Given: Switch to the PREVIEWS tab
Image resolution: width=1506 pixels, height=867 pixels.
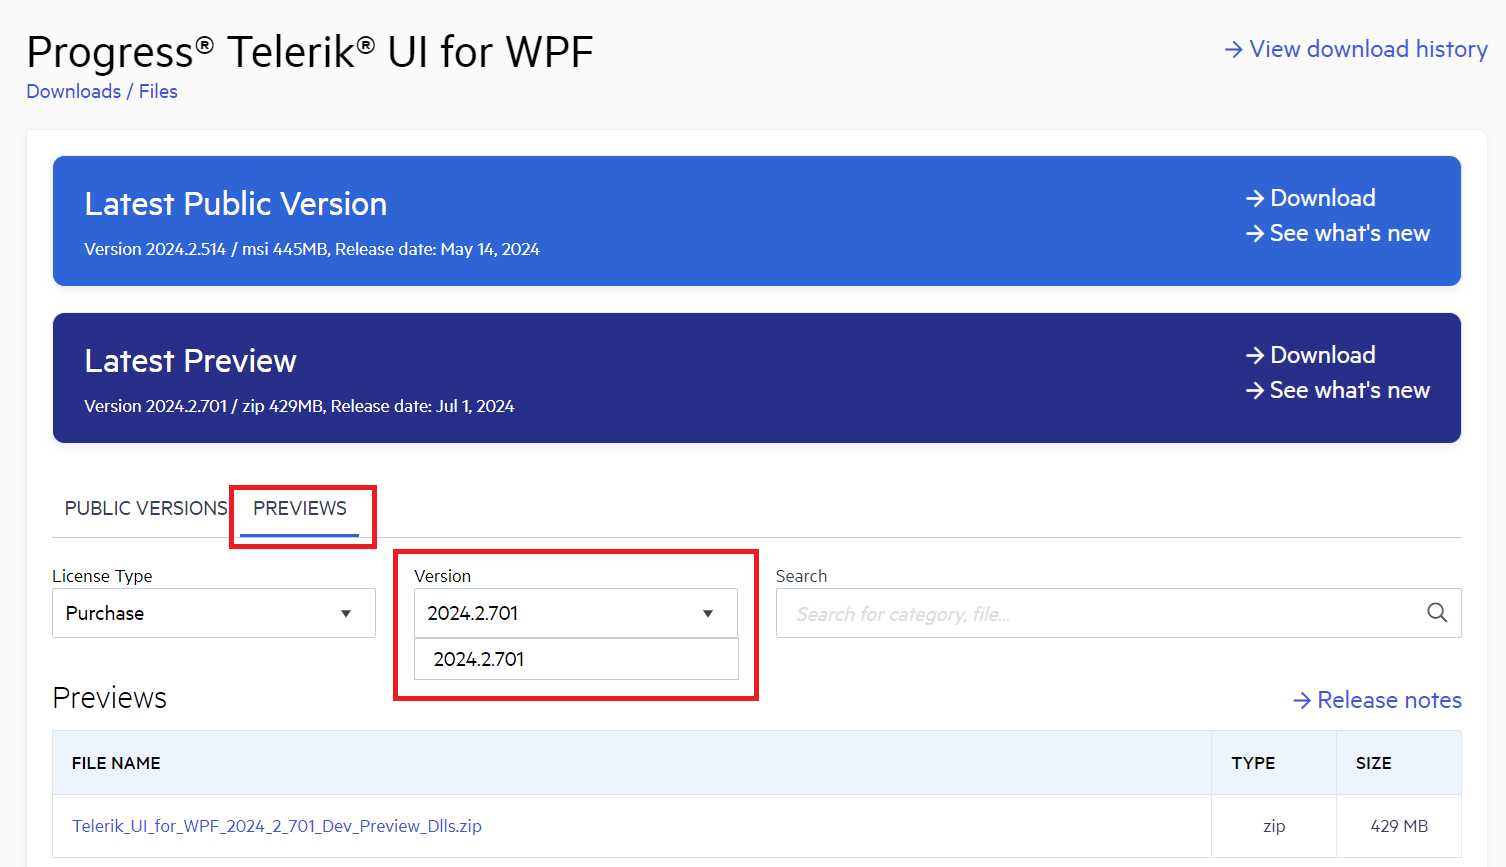Looking at the screenshot, I should pyautogui.click(x=300, y=508).
